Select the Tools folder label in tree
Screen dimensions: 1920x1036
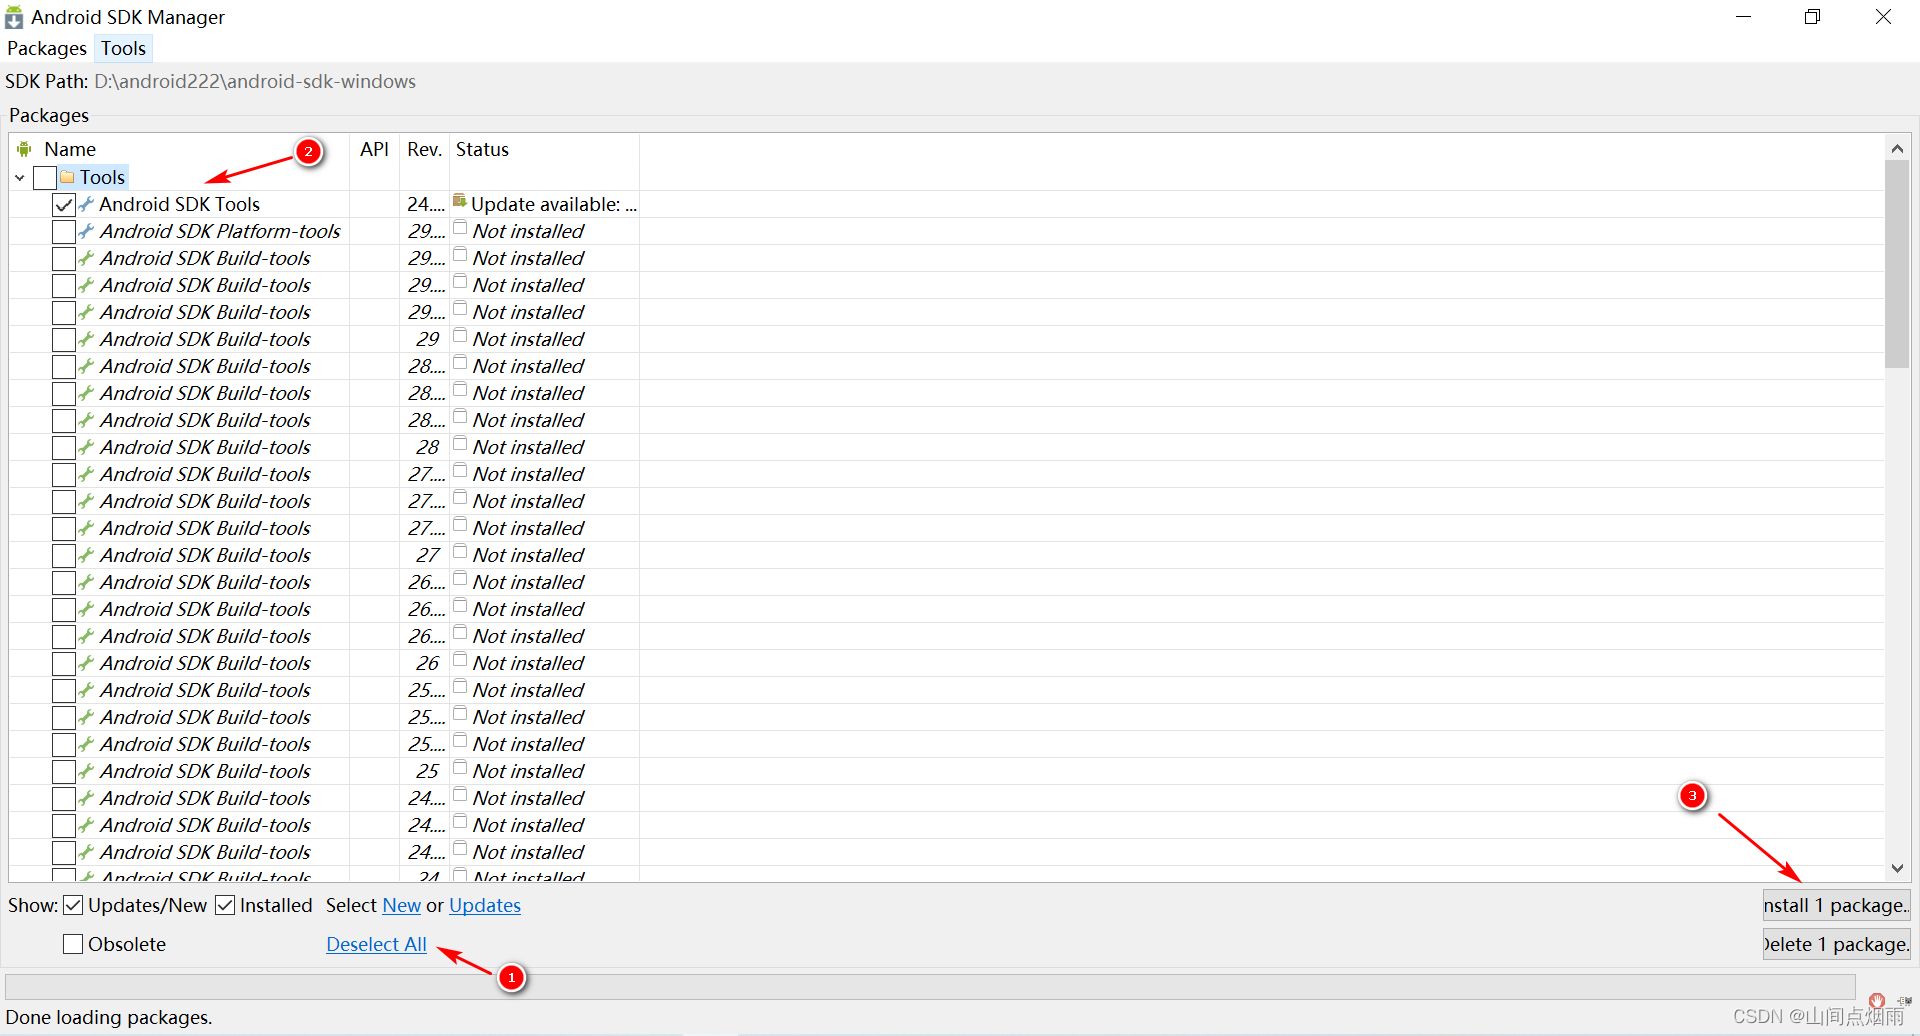pyautogui.click(x=102, y=177)
